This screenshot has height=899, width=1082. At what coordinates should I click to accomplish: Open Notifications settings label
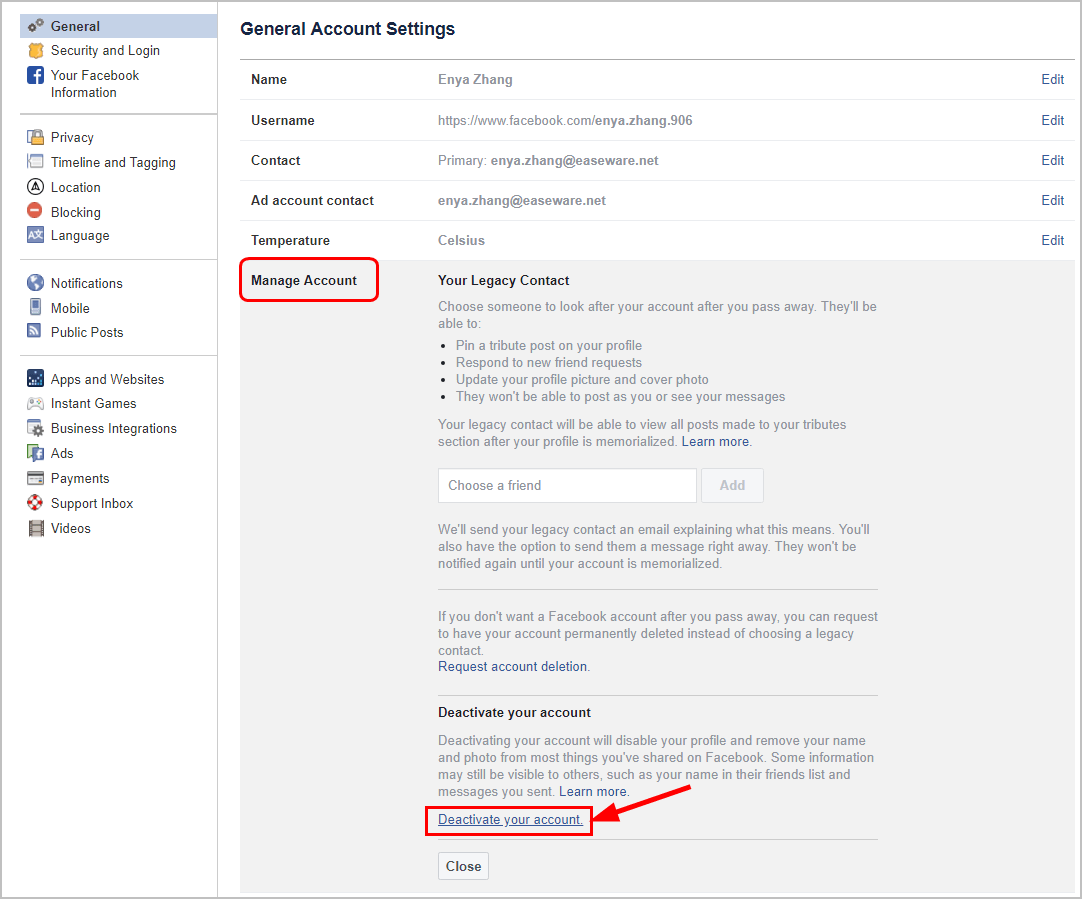pos(86,283)
